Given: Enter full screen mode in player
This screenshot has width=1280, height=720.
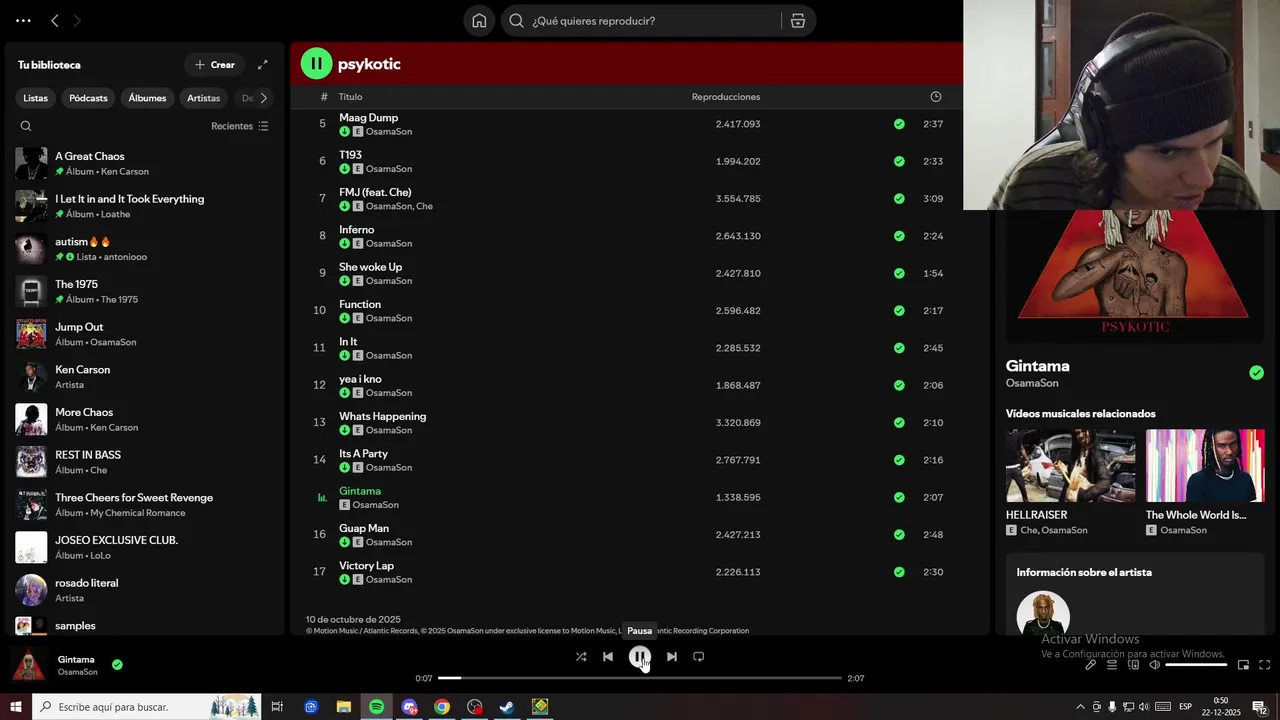Looking at the screenshot, I should [1264, 665].
